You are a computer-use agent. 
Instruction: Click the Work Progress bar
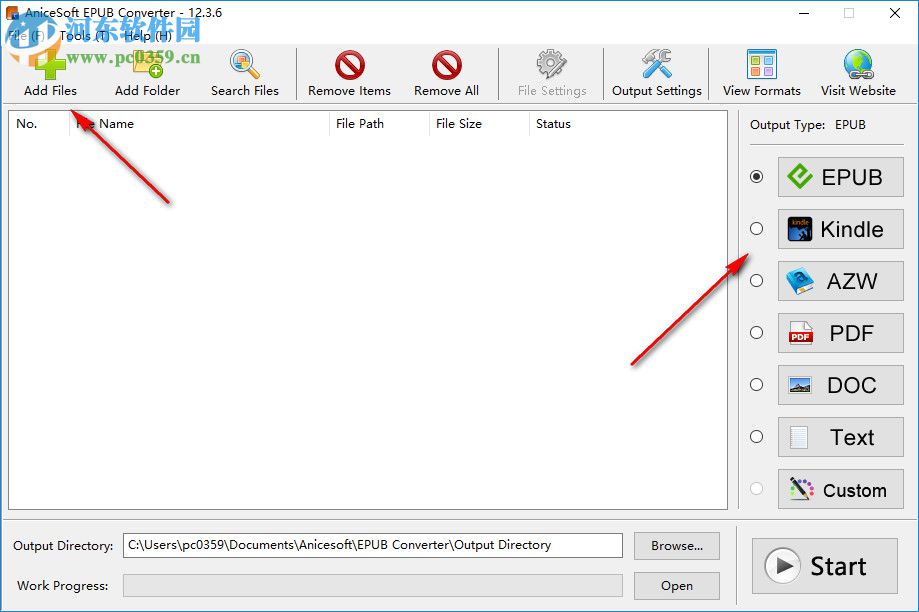(x=373, y=586)
